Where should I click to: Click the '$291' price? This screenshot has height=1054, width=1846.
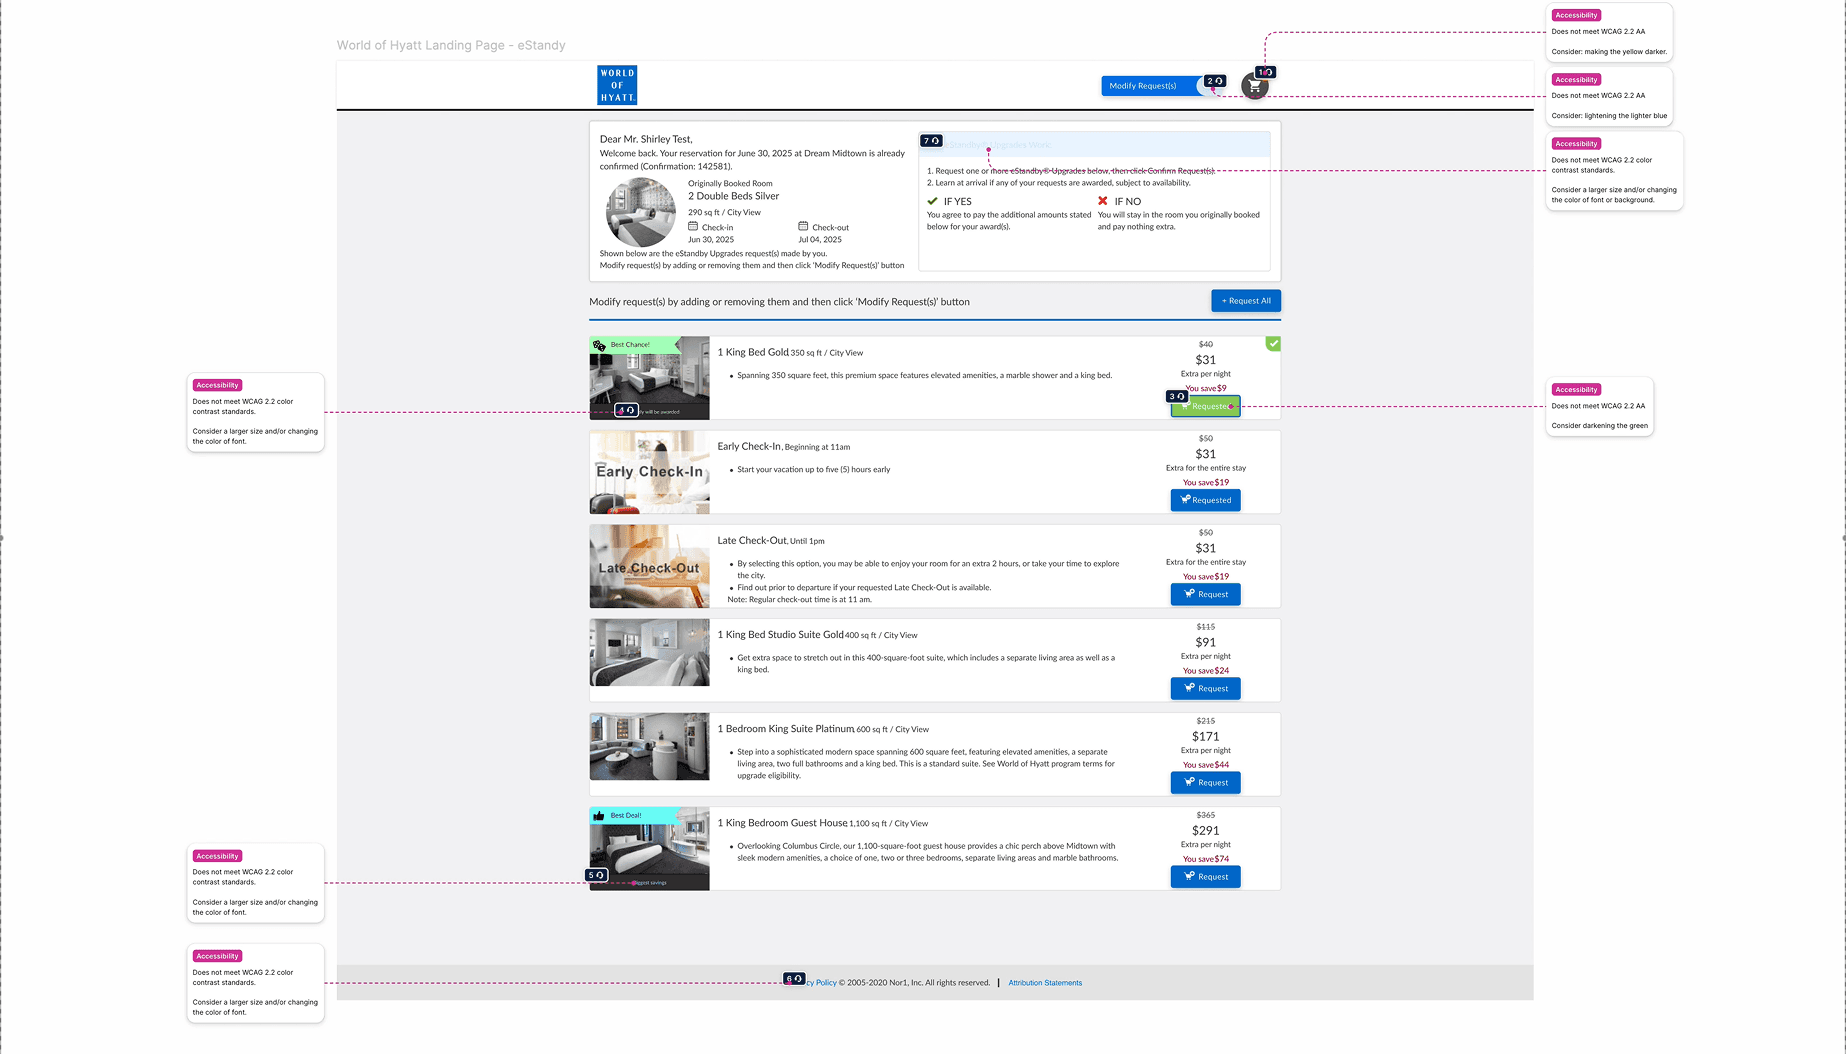click(x=1206, y=830)
